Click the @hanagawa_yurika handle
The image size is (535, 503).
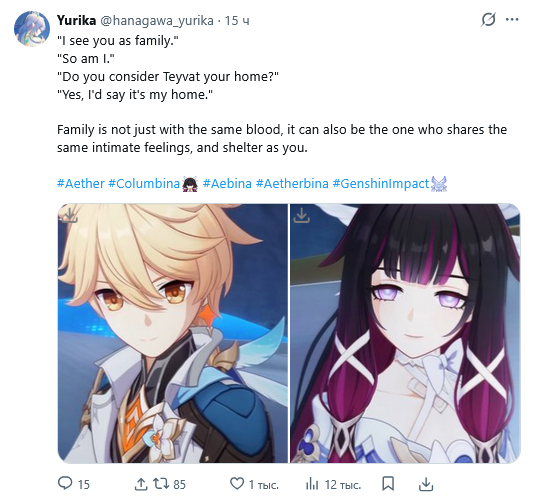pos(157,21)
